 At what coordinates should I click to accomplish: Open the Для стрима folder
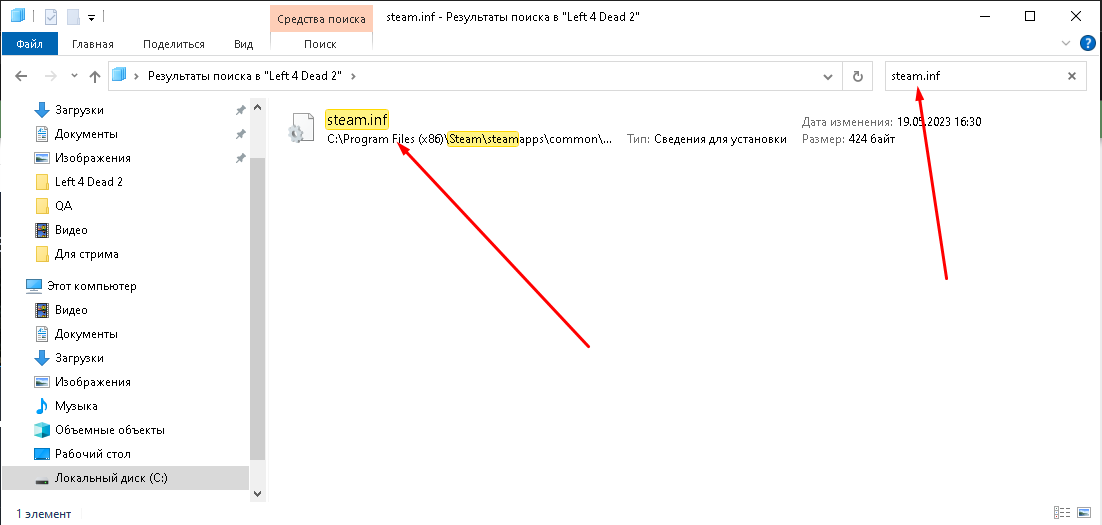86,254
